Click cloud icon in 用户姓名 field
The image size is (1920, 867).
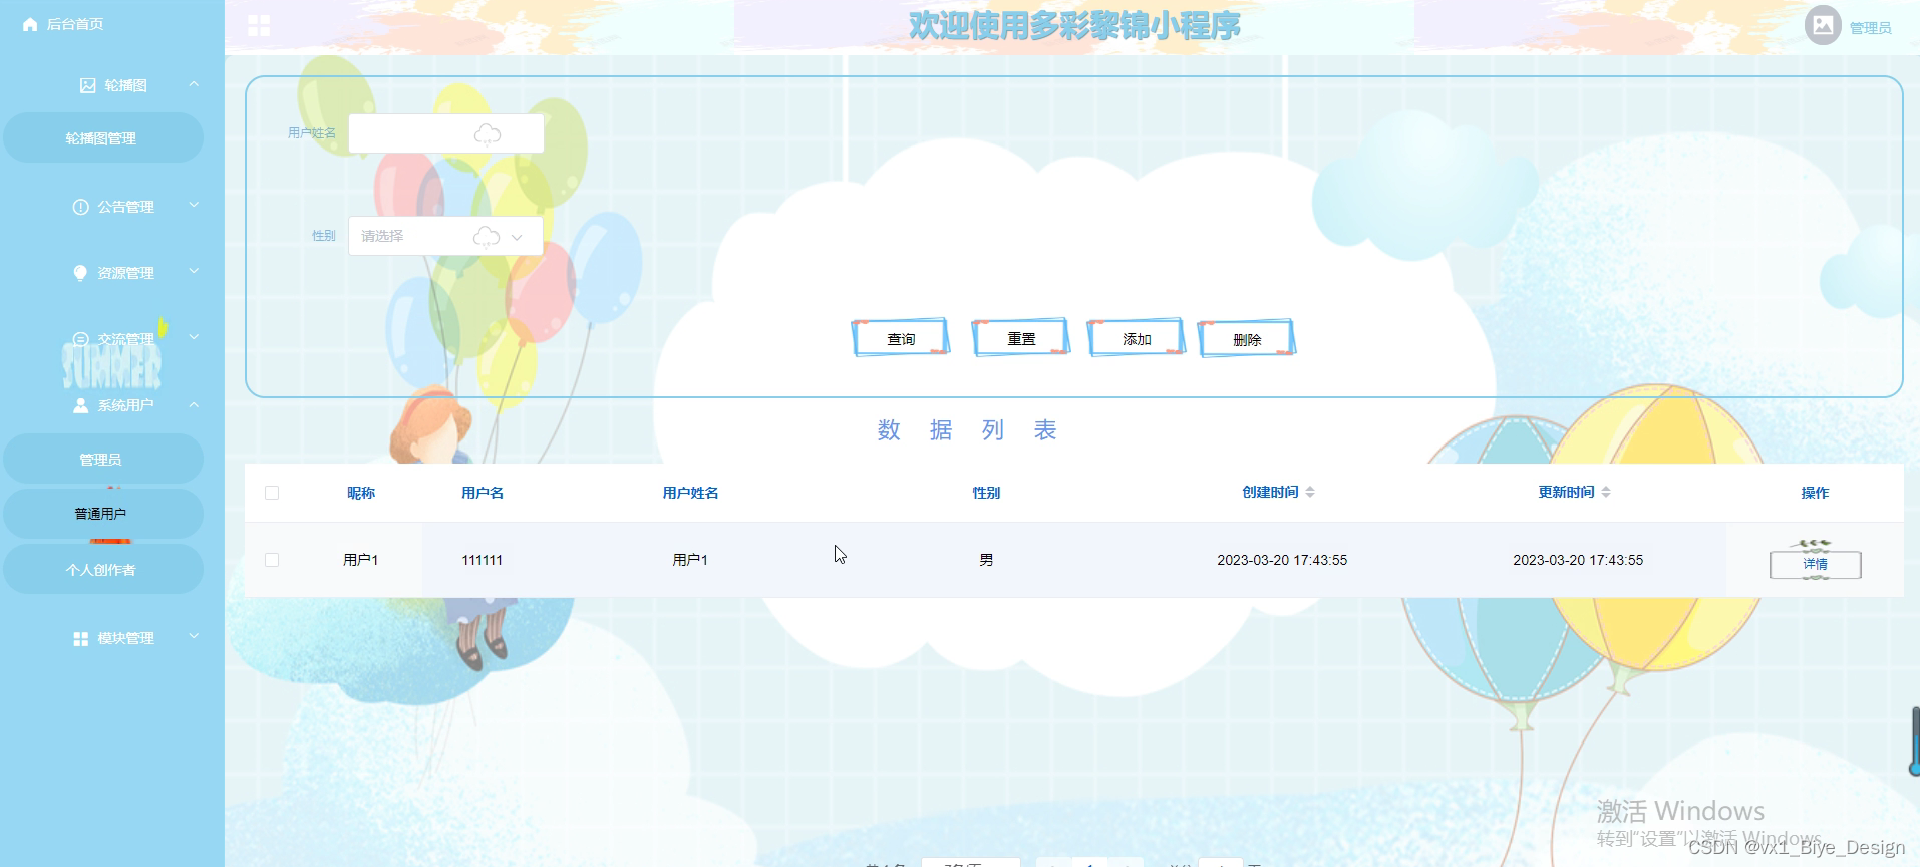pyautogui.click(x=487, y=134)
